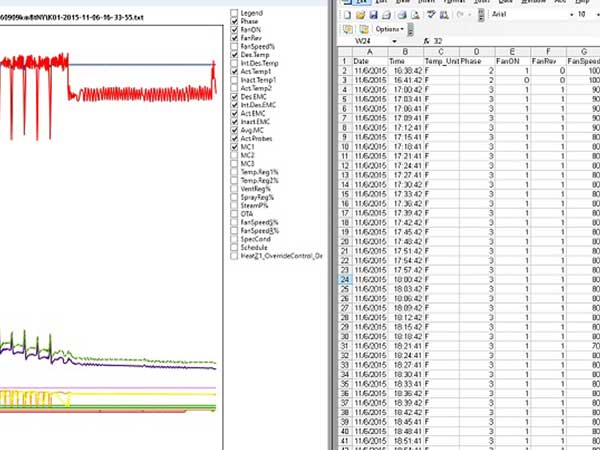Select row 10 header
Screen dimensions: 600x450
(344, 147)
